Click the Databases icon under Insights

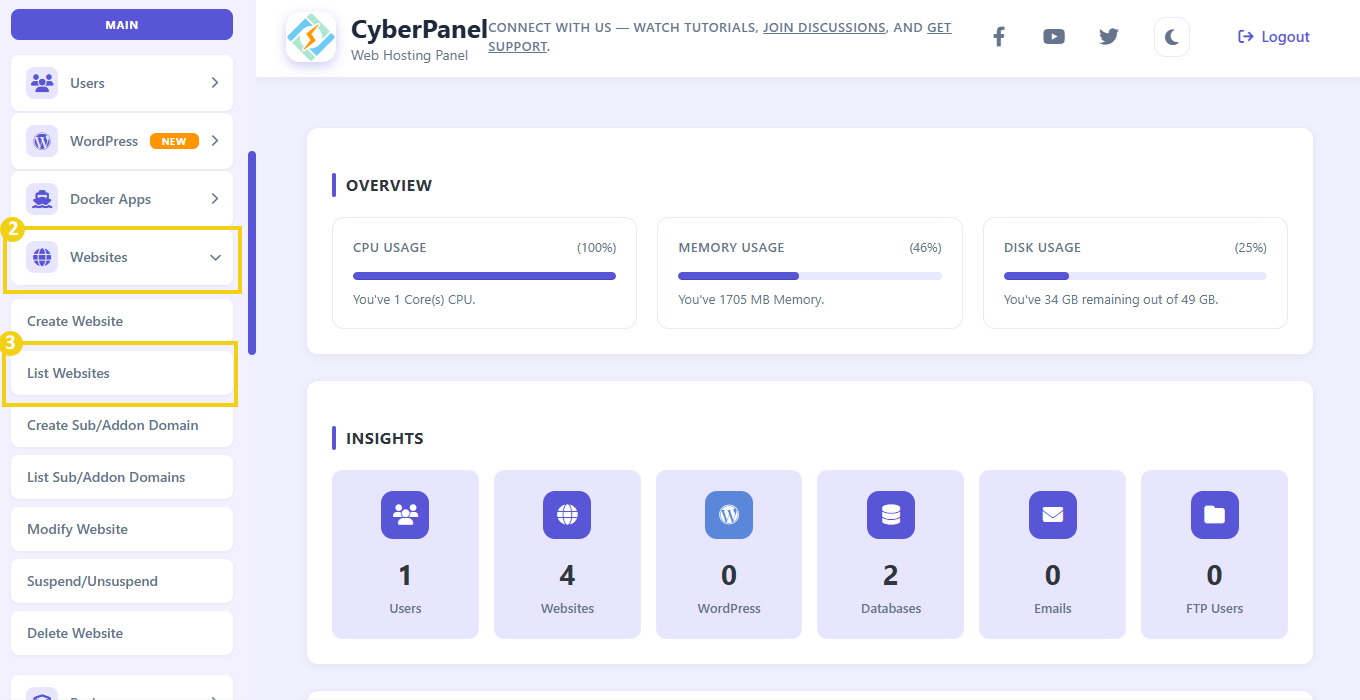click(890, 515)
